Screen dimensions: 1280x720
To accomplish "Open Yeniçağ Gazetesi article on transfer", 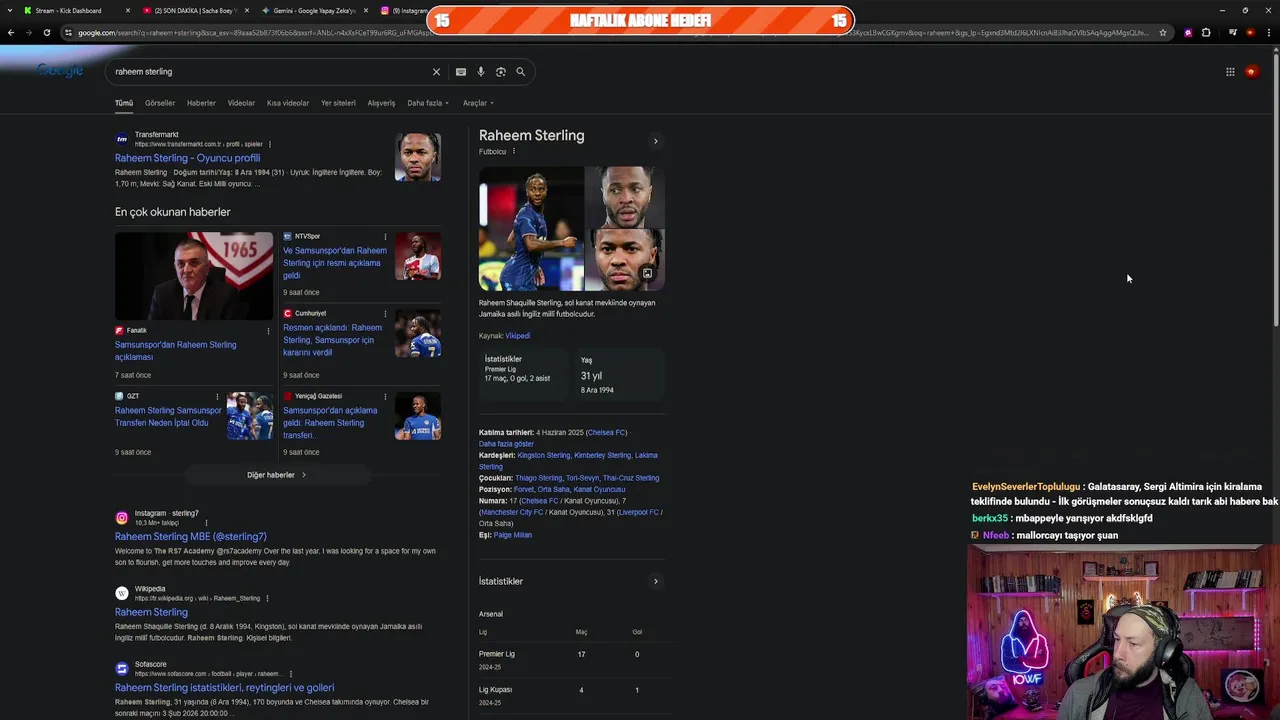I will coord(330,423).
